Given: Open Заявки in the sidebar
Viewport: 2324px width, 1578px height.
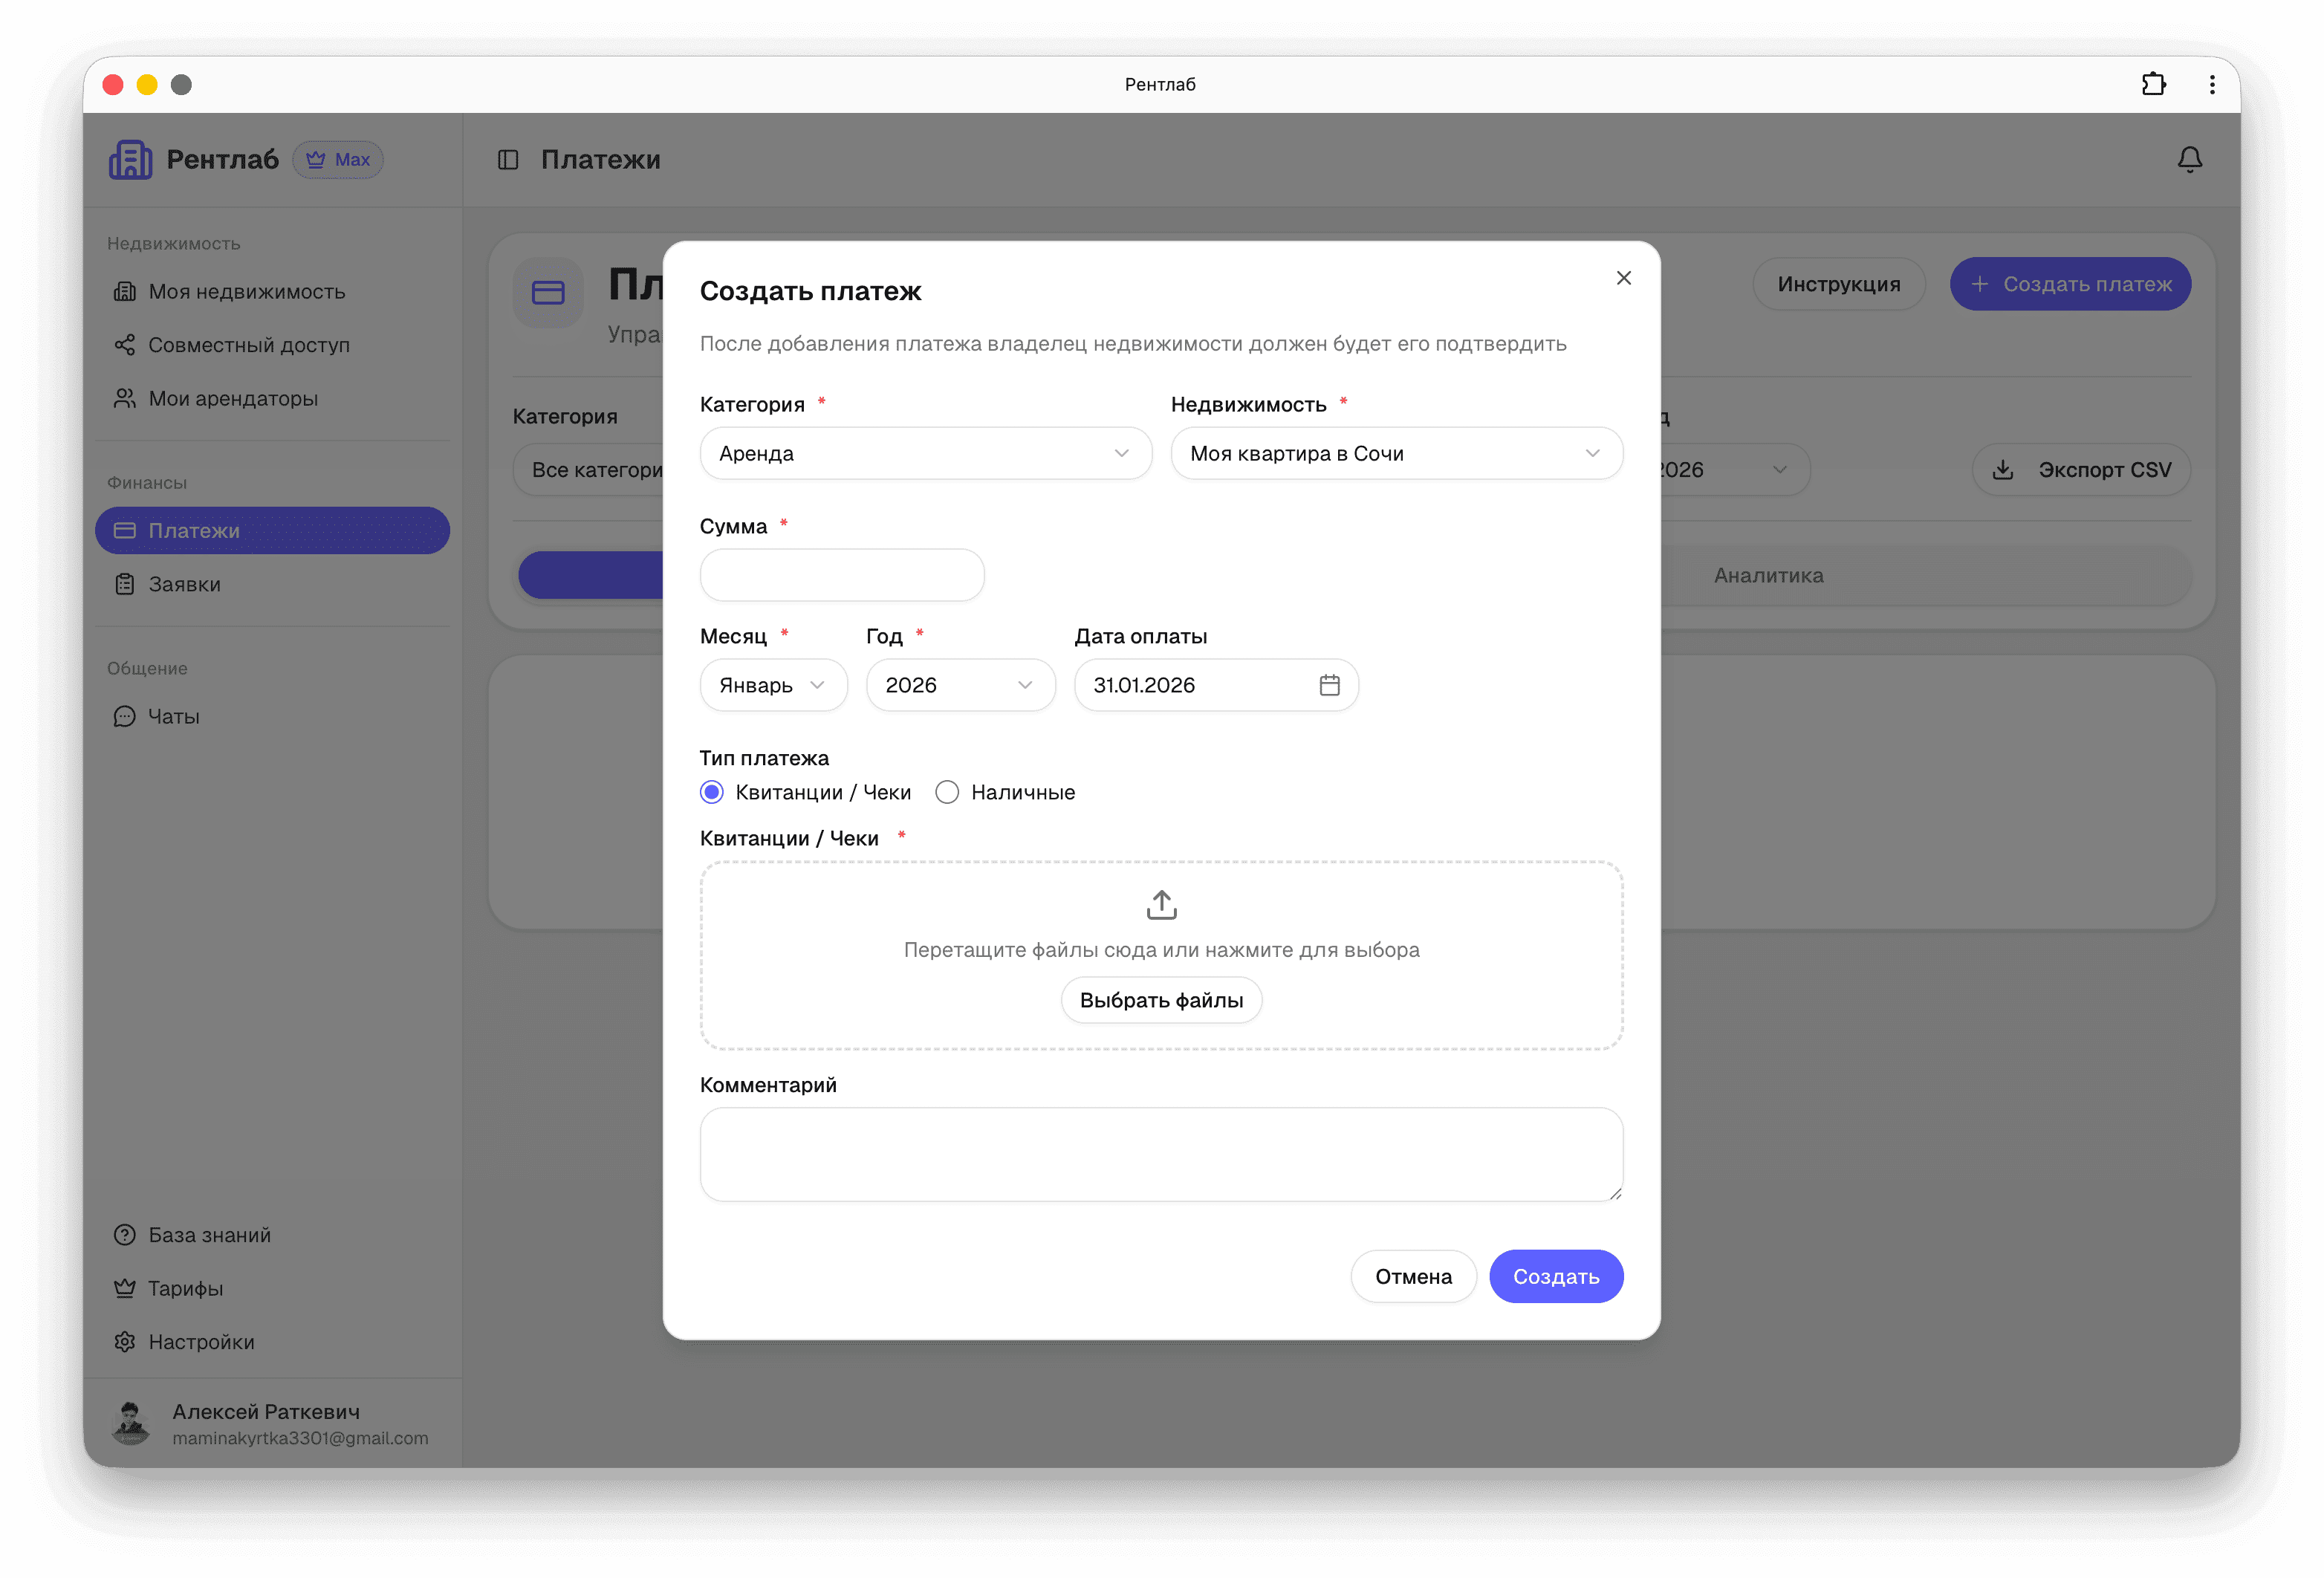Looking at the screenshot, I should click(x=185, y=584).
